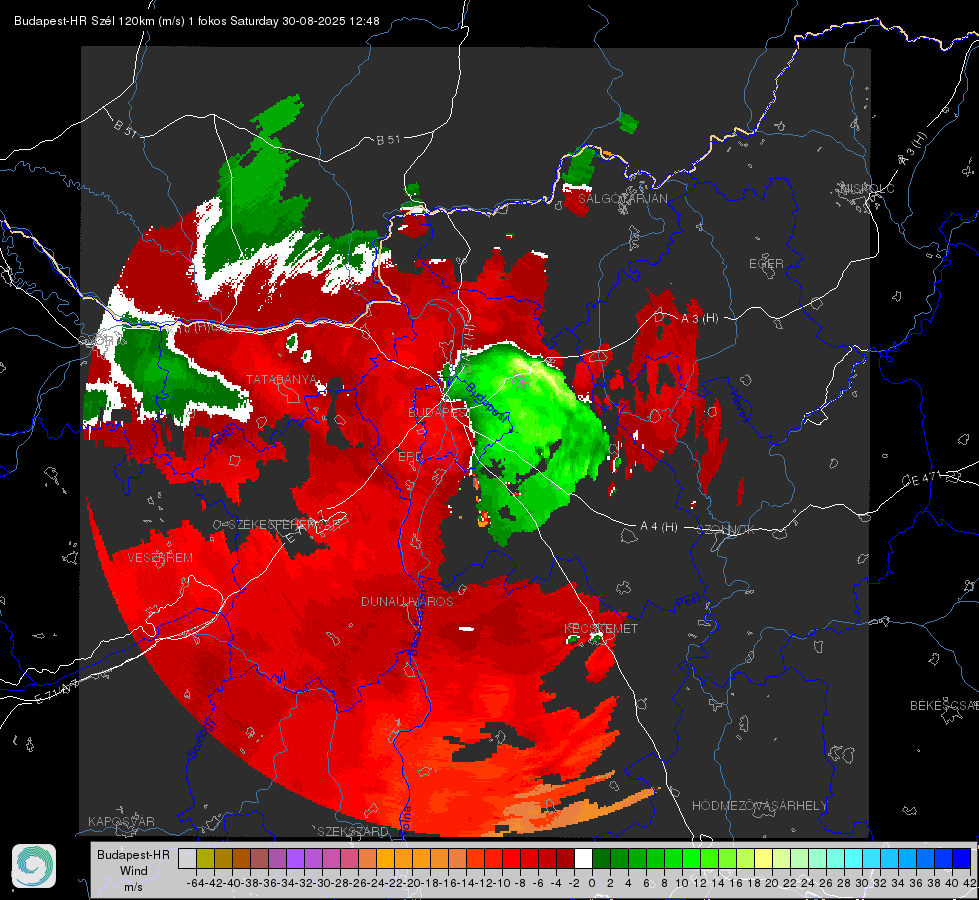
Task: Click the KAPOSVAR city label
Action: (x=121, y=821)
